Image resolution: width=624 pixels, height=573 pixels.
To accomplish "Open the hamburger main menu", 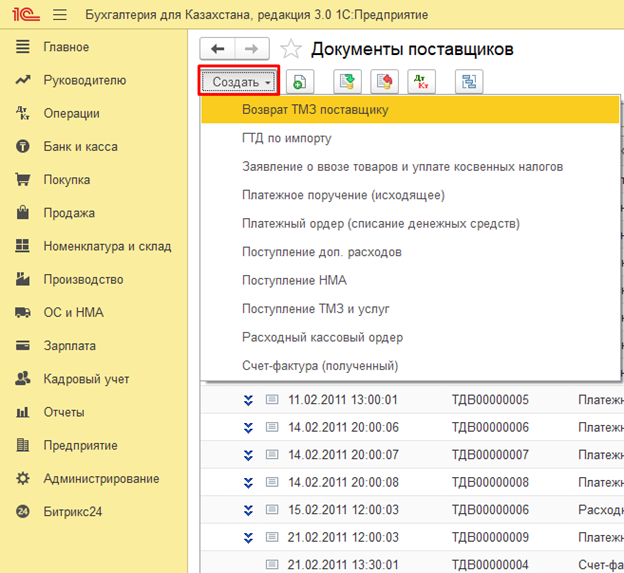I will [x=59, y=16].
